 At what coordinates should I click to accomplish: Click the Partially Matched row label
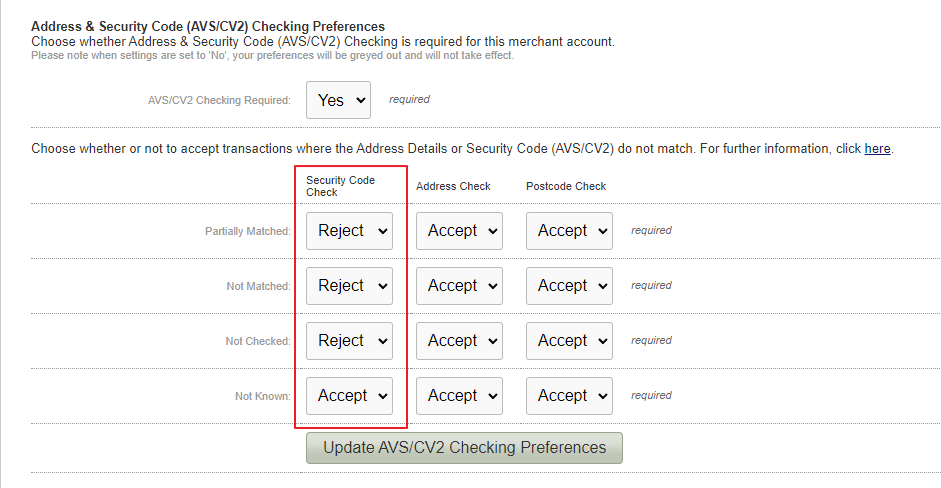pos(248,231)
